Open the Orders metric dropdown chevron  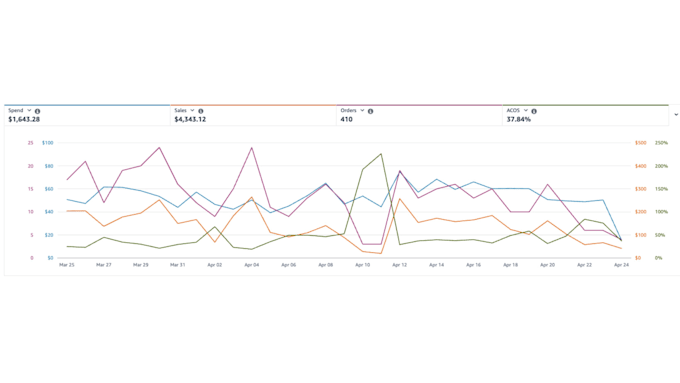[362, 111]
